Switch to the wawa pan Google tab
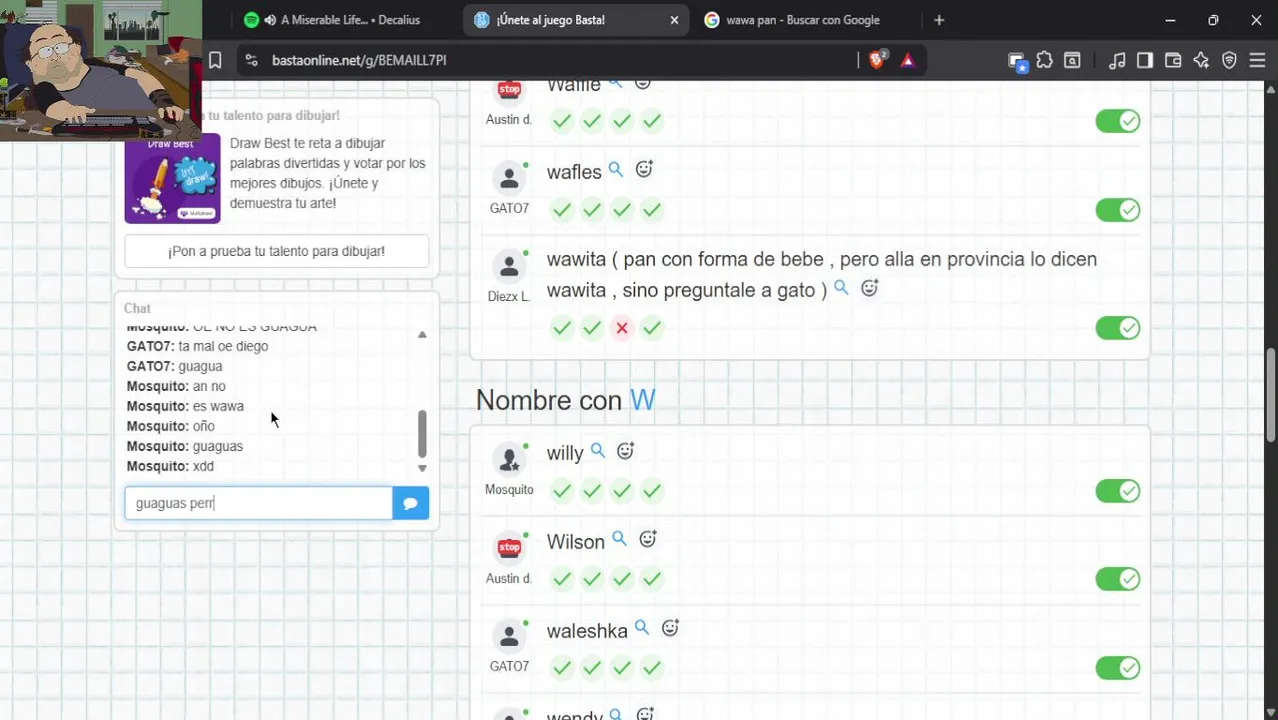The height and width of the screenshot is (720, 1278). (x=805, y=20)
